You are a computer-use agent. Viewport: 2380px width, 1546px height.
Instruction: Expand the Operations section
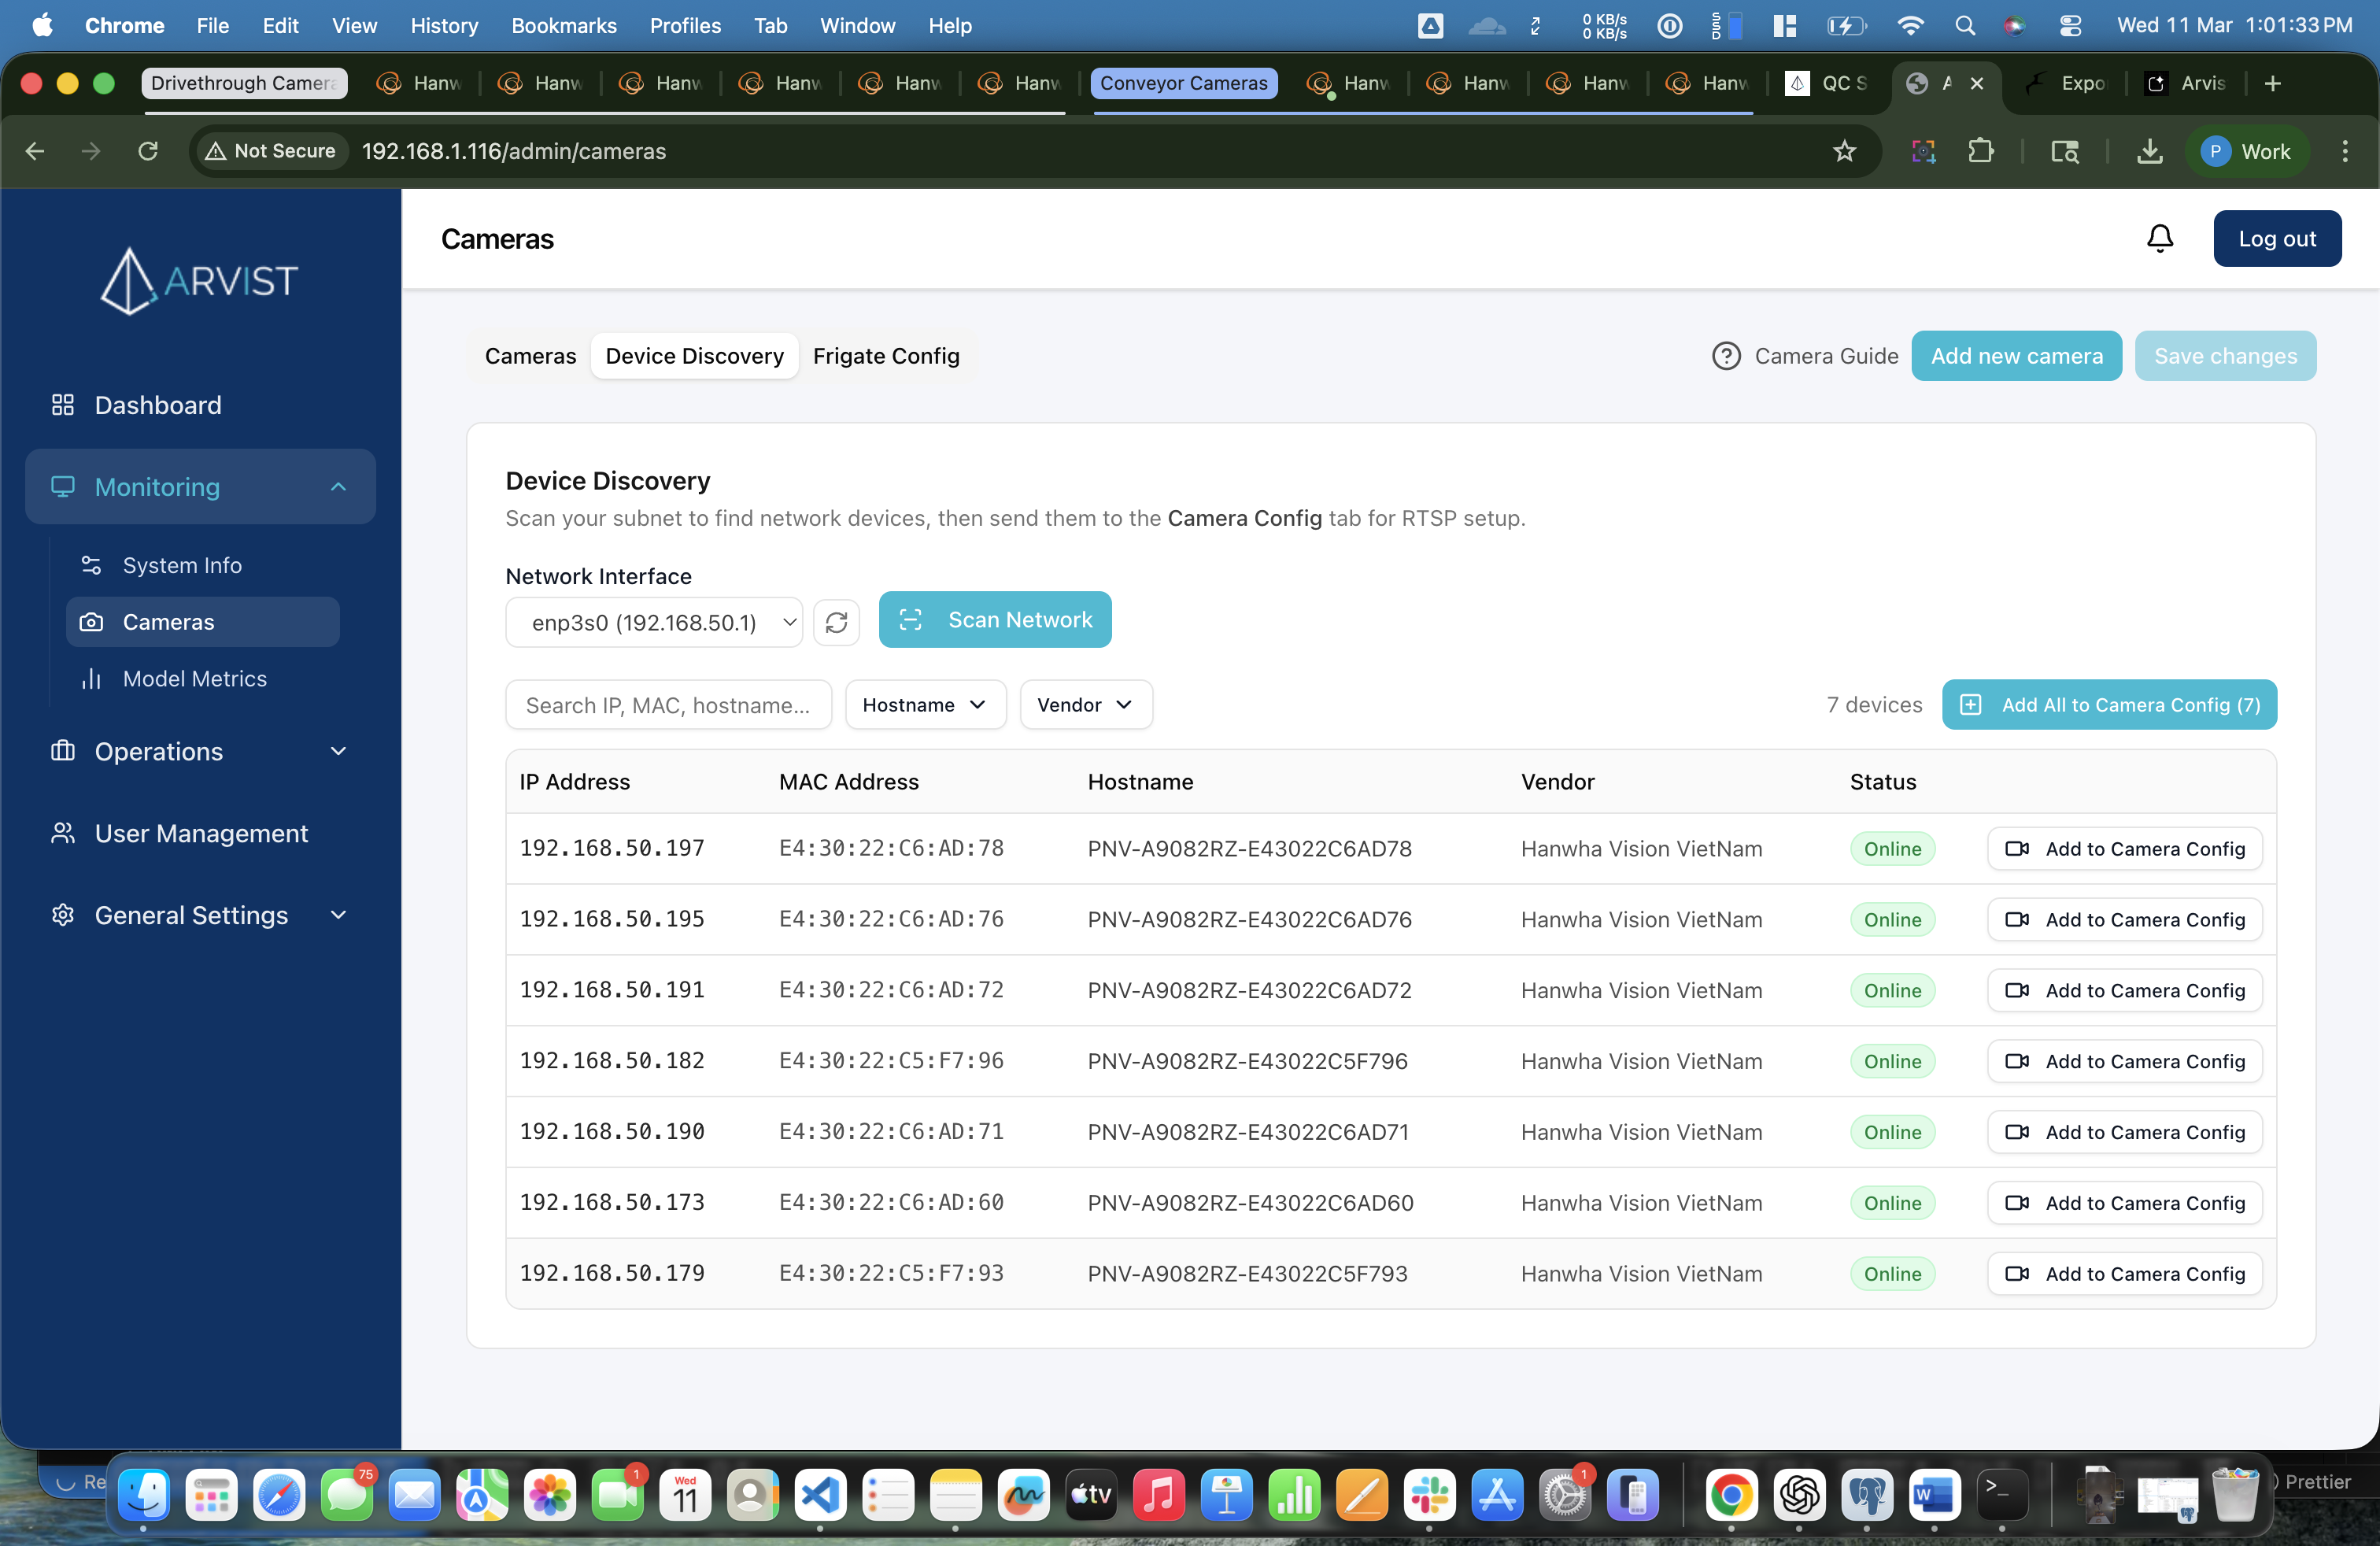click(338, 751)
